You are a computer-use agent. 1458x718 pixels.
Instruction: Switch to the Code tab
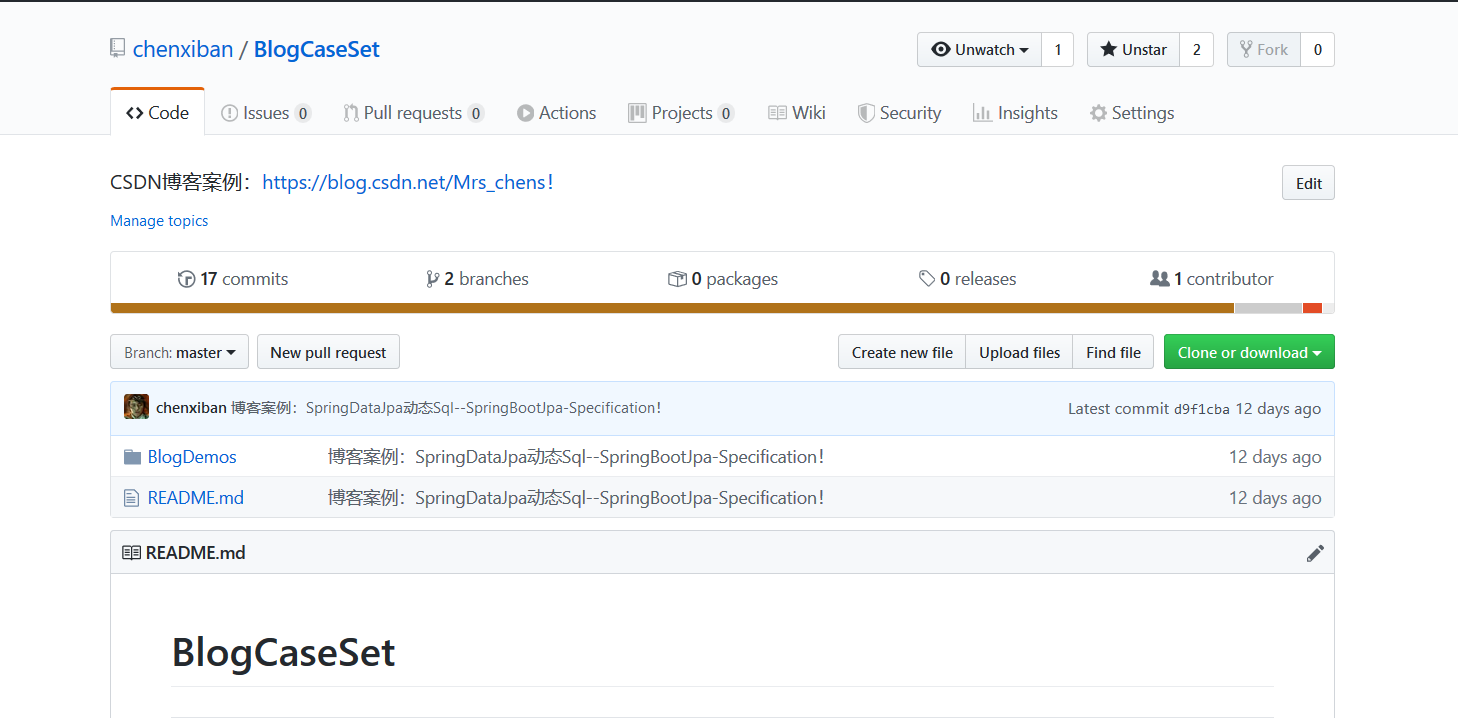(x=157, y=113)
